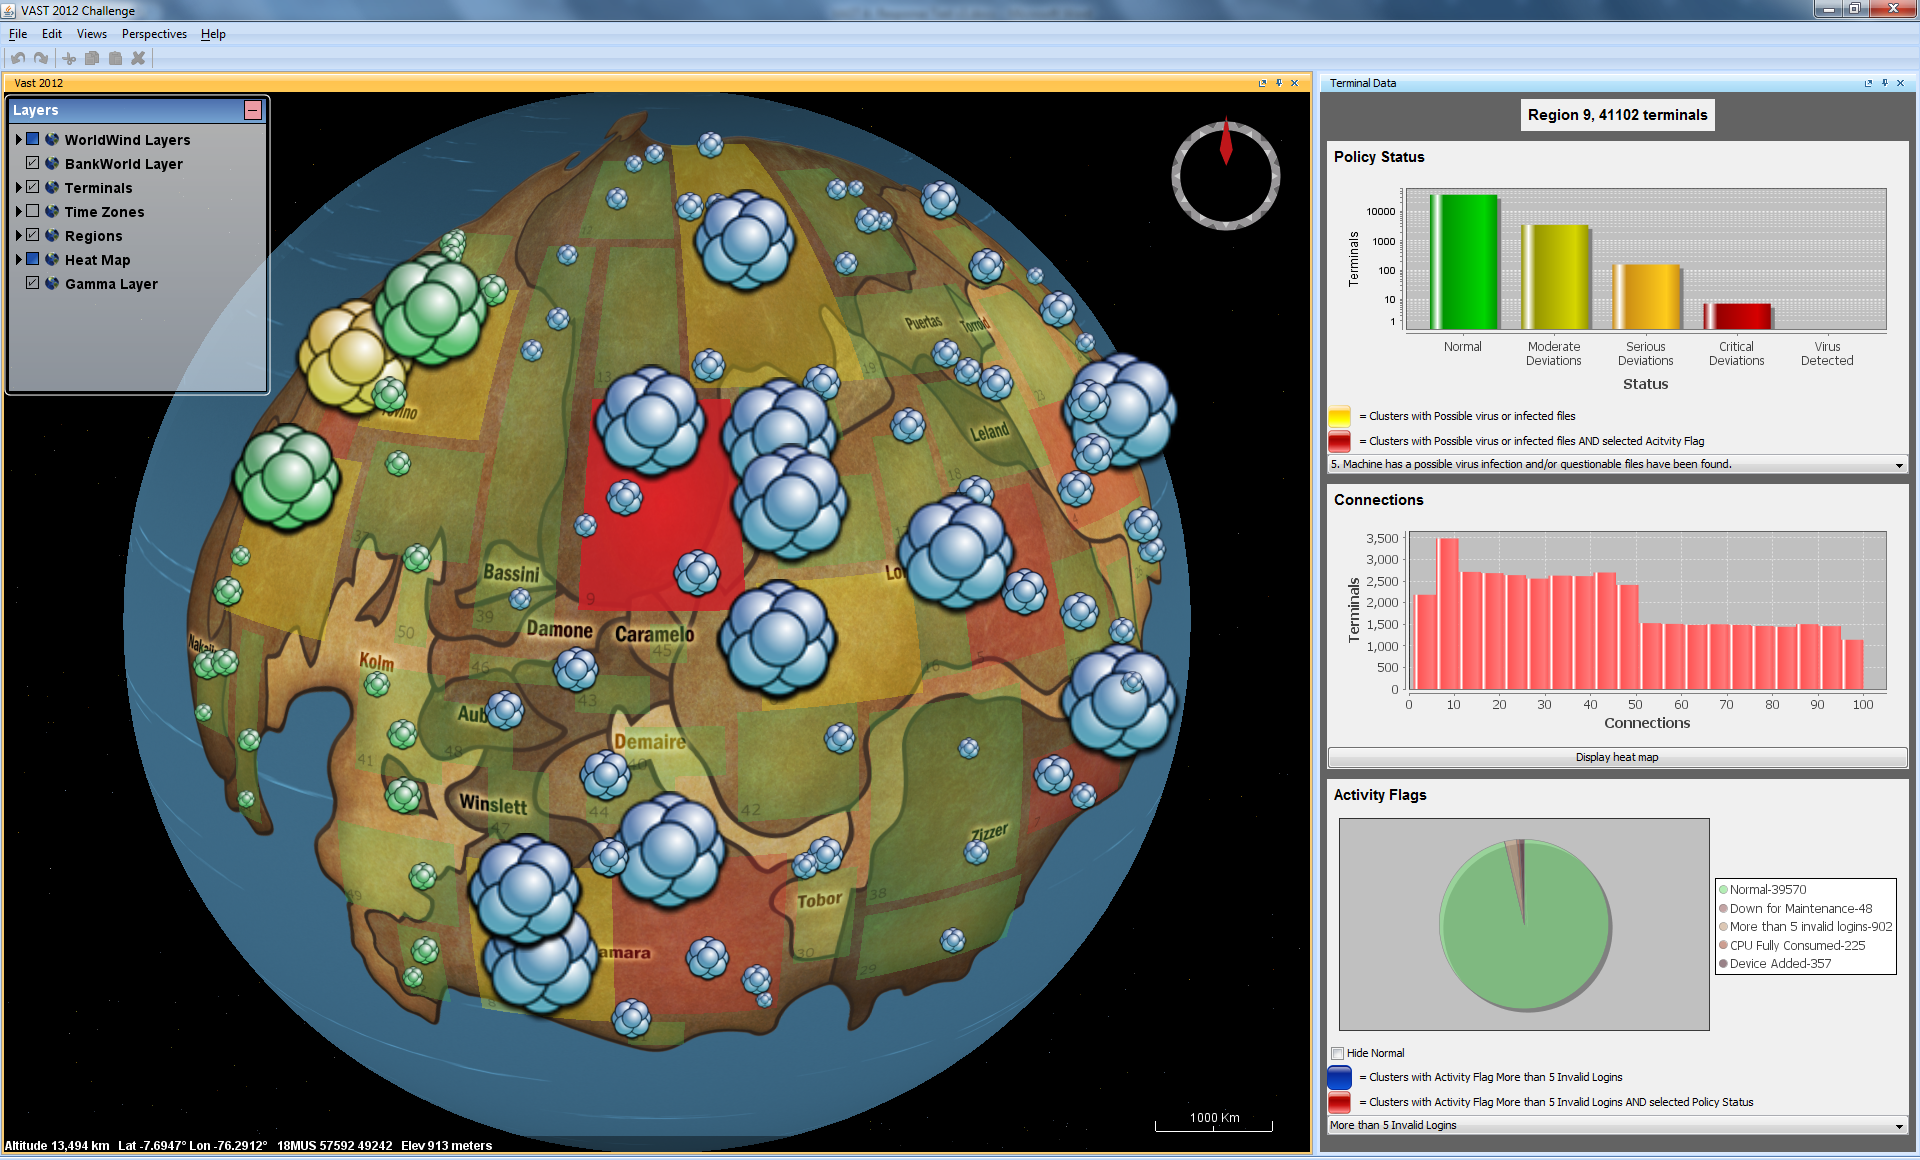Click the Java application icon in title bar
The image size is (1920, 1160).
[x=10, y=10]
